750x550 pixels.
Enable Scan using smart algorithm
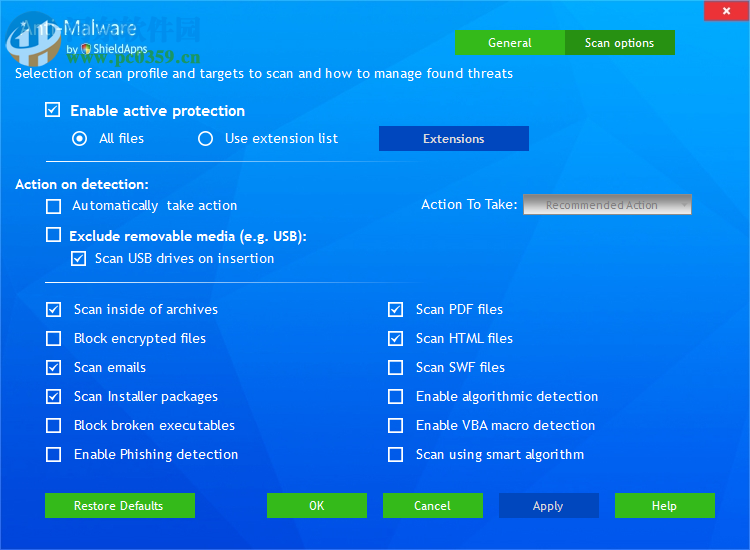(396, 454)
